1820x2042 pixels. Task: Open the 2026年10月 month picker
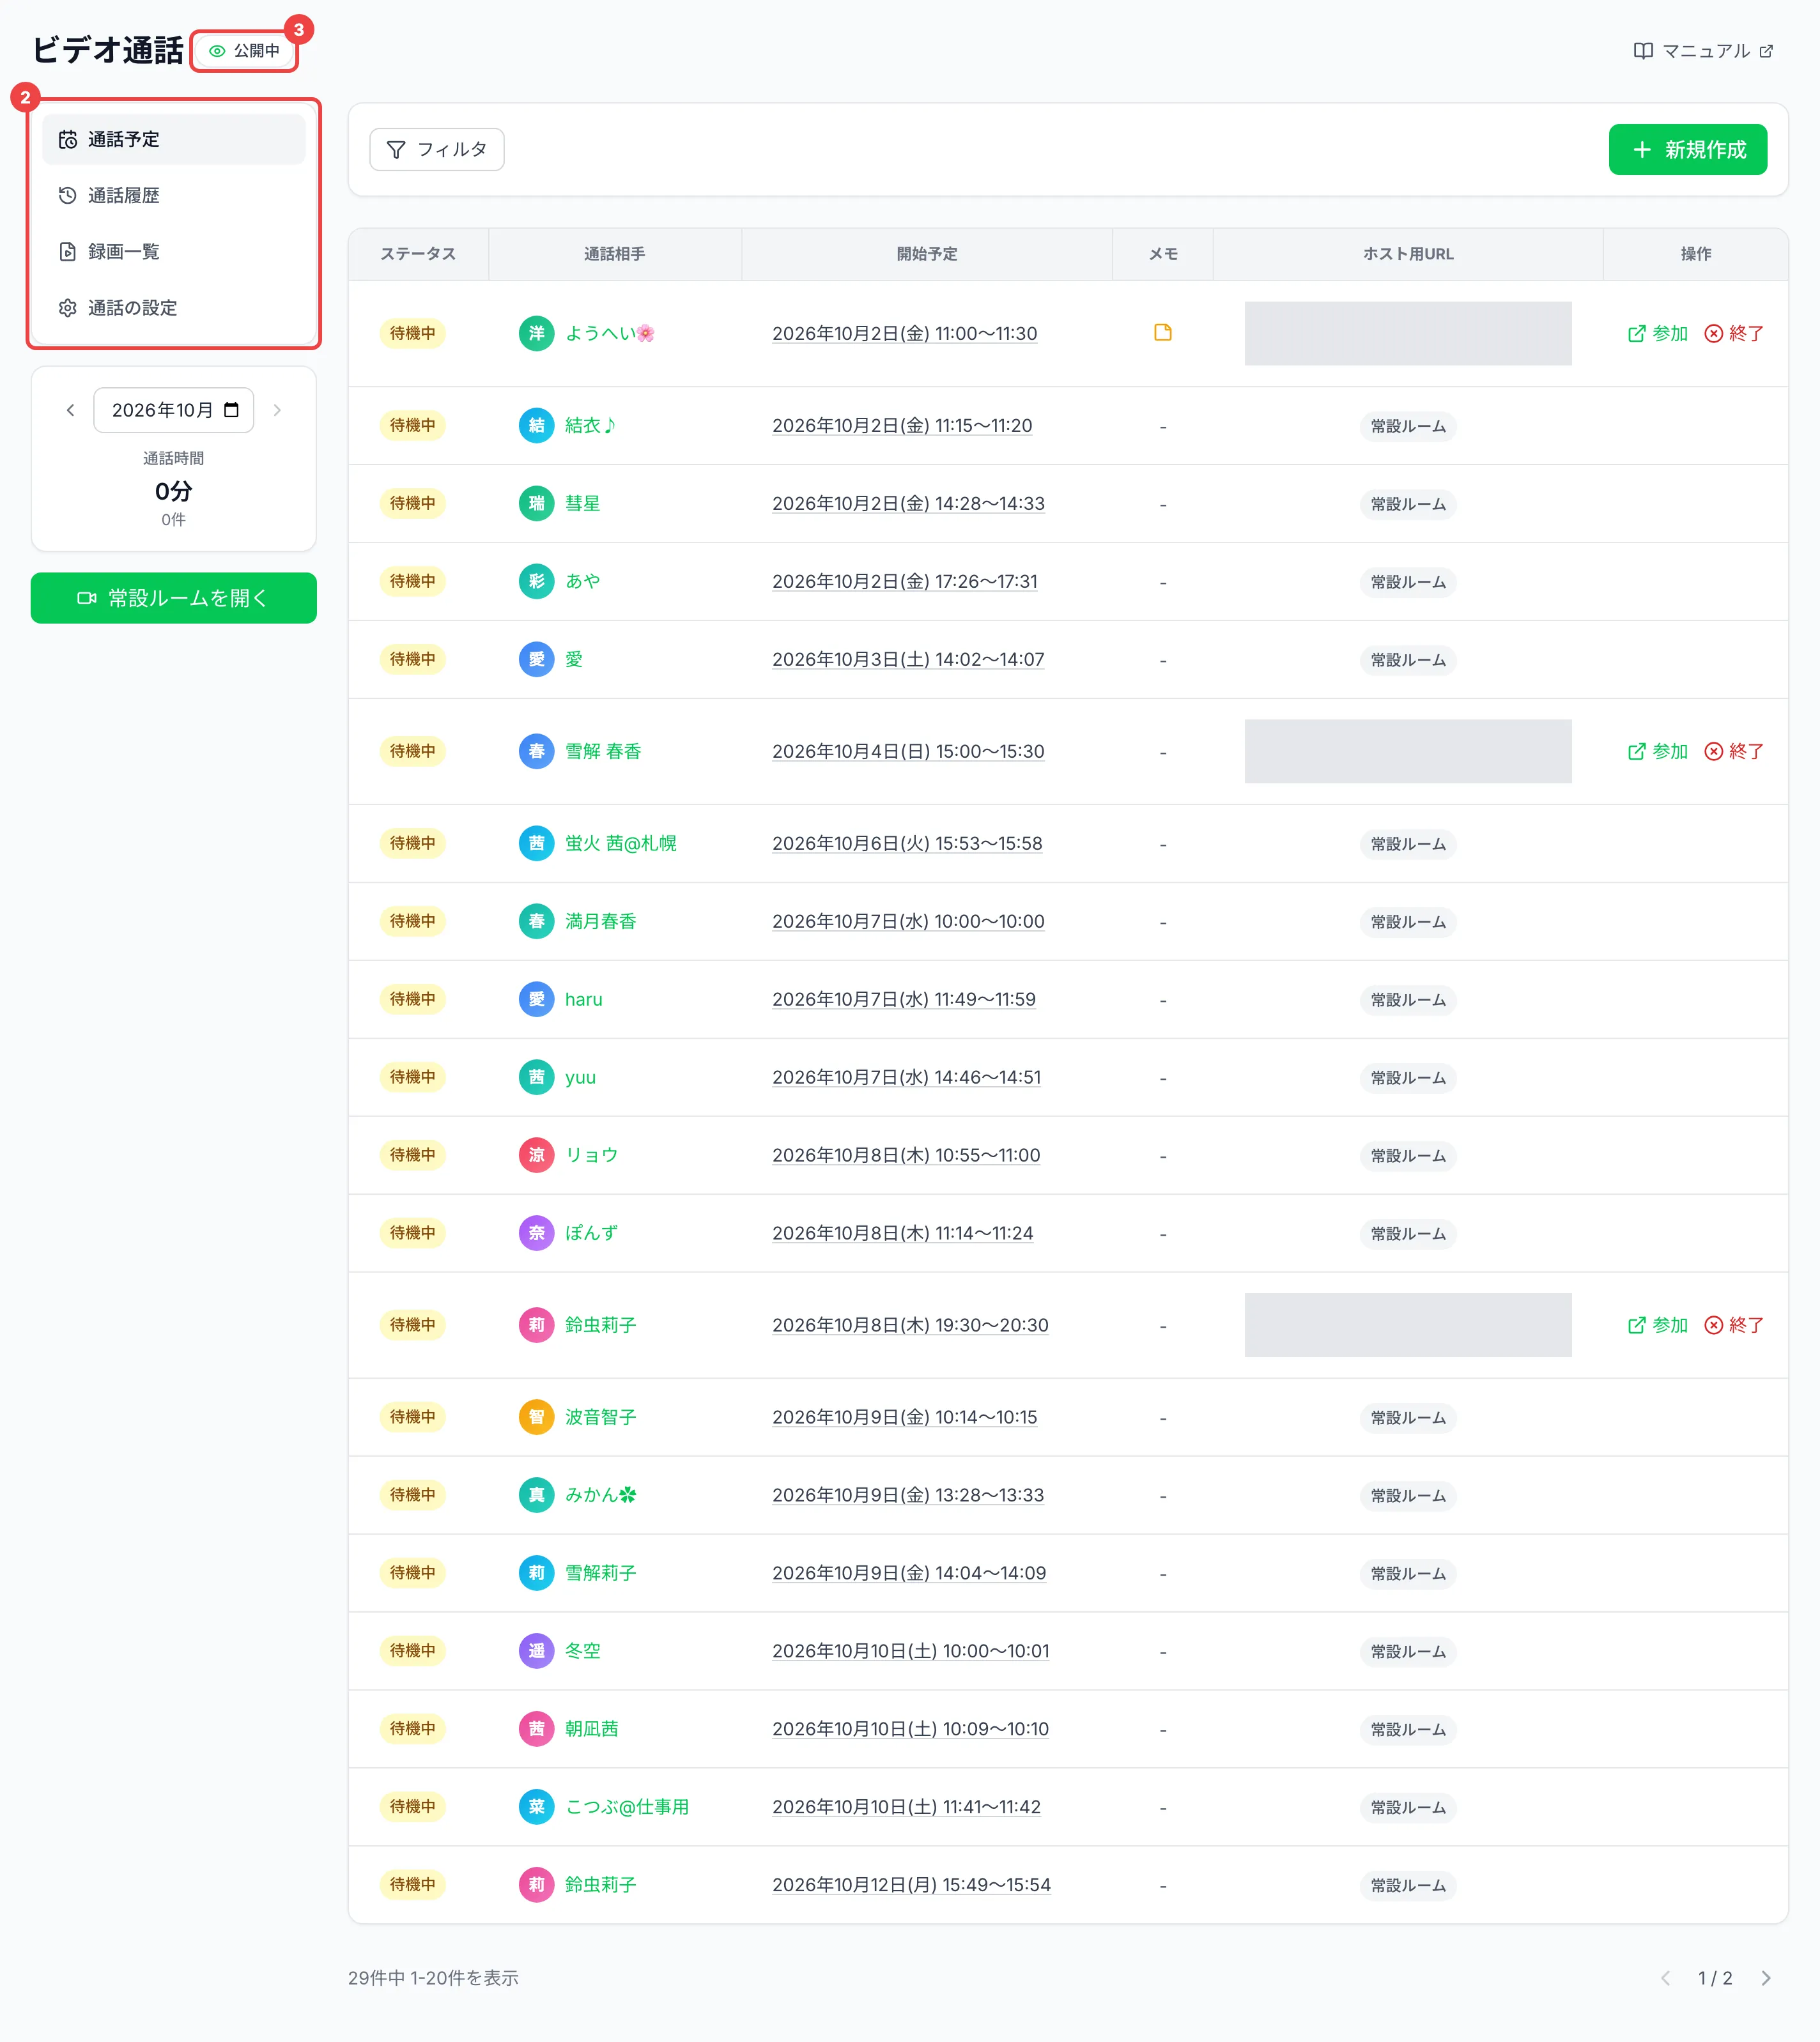pos(173,410)
